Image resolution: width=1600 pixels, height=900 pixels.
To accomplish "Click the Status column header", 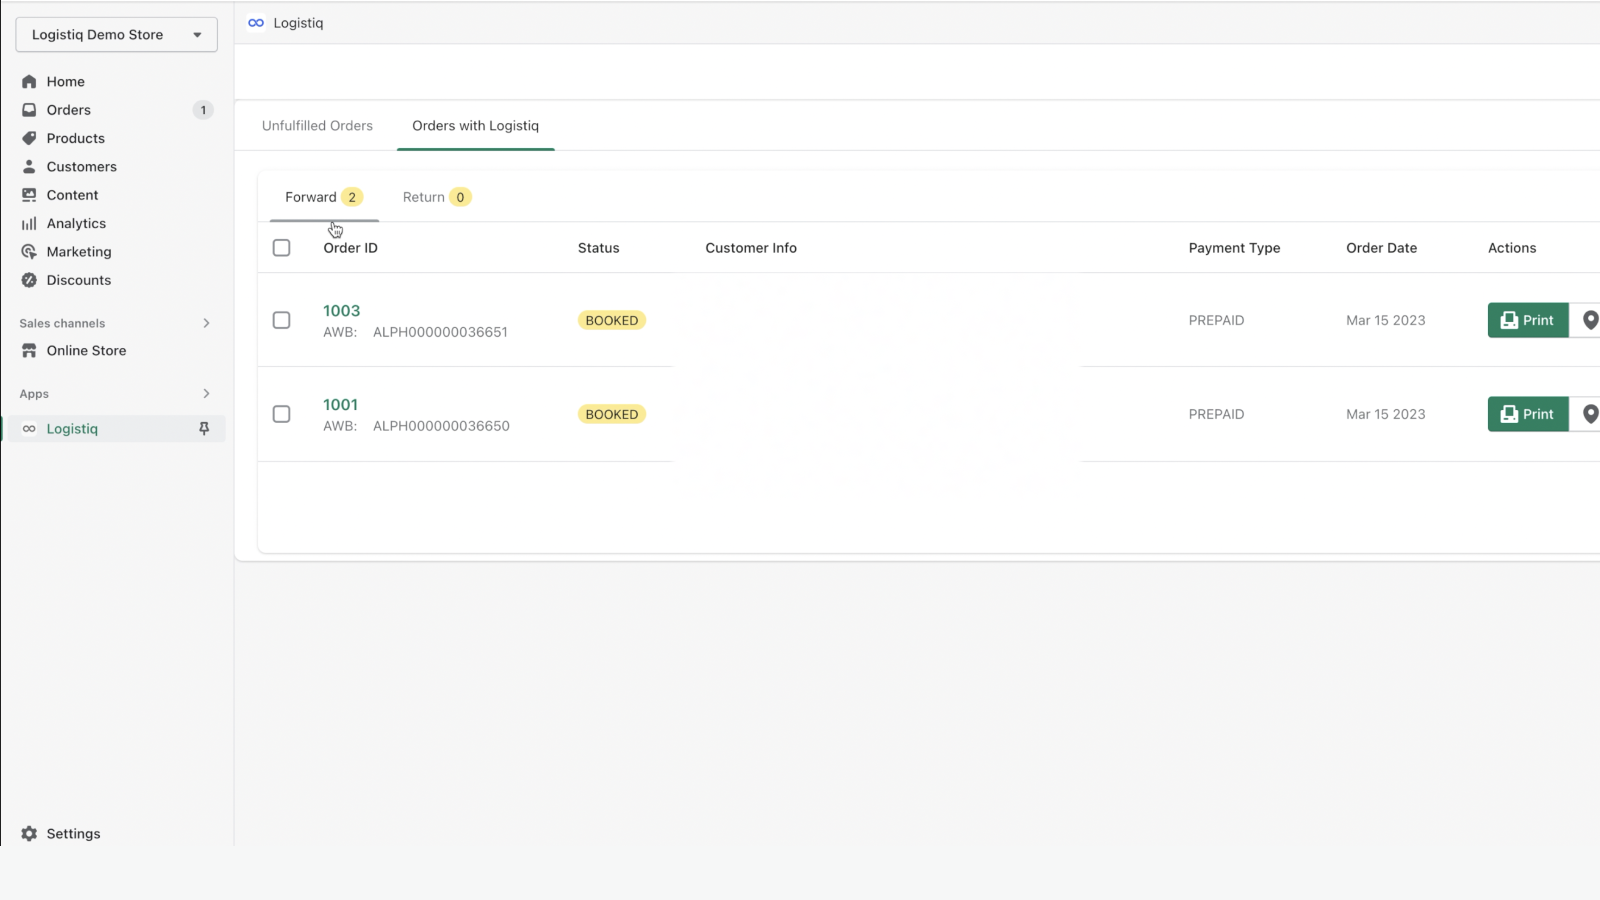I will (598, 248).
